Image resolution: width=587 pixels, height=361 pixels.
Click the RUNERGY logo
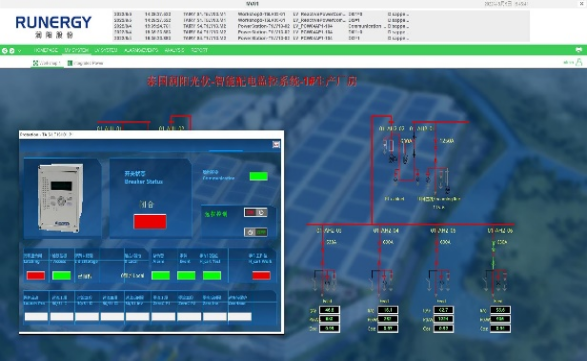pyautogui.click(x=53, y=27)
